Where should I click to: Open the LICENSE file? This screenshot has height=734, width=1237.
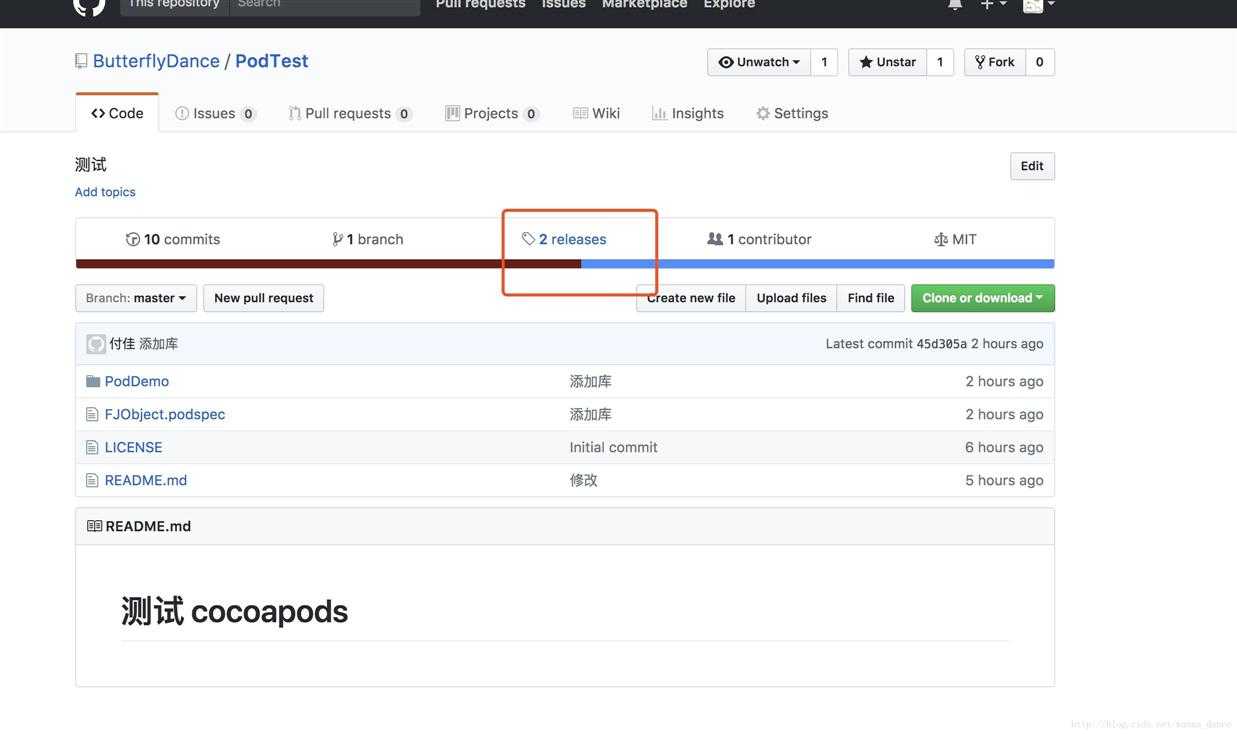coord(134,447)
